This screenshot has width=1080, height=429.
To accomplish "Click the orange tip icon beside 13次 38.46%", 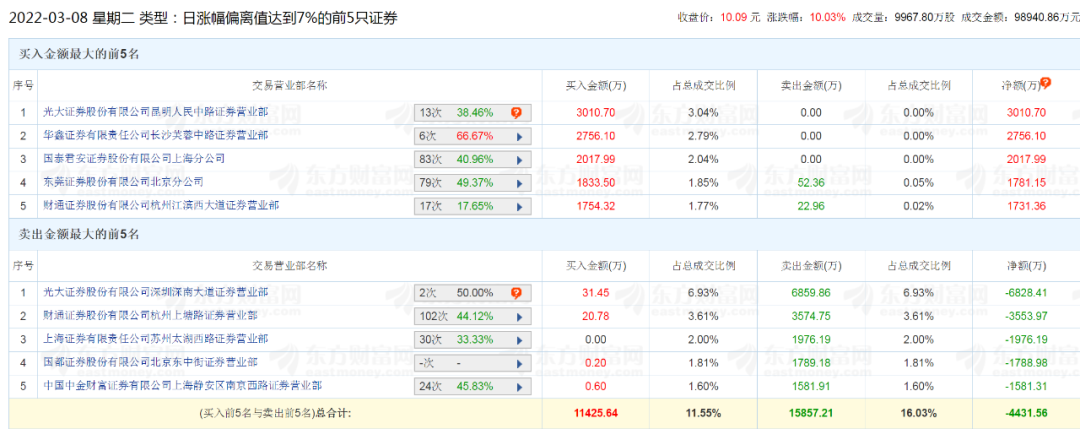I will [x=516, y=112].
